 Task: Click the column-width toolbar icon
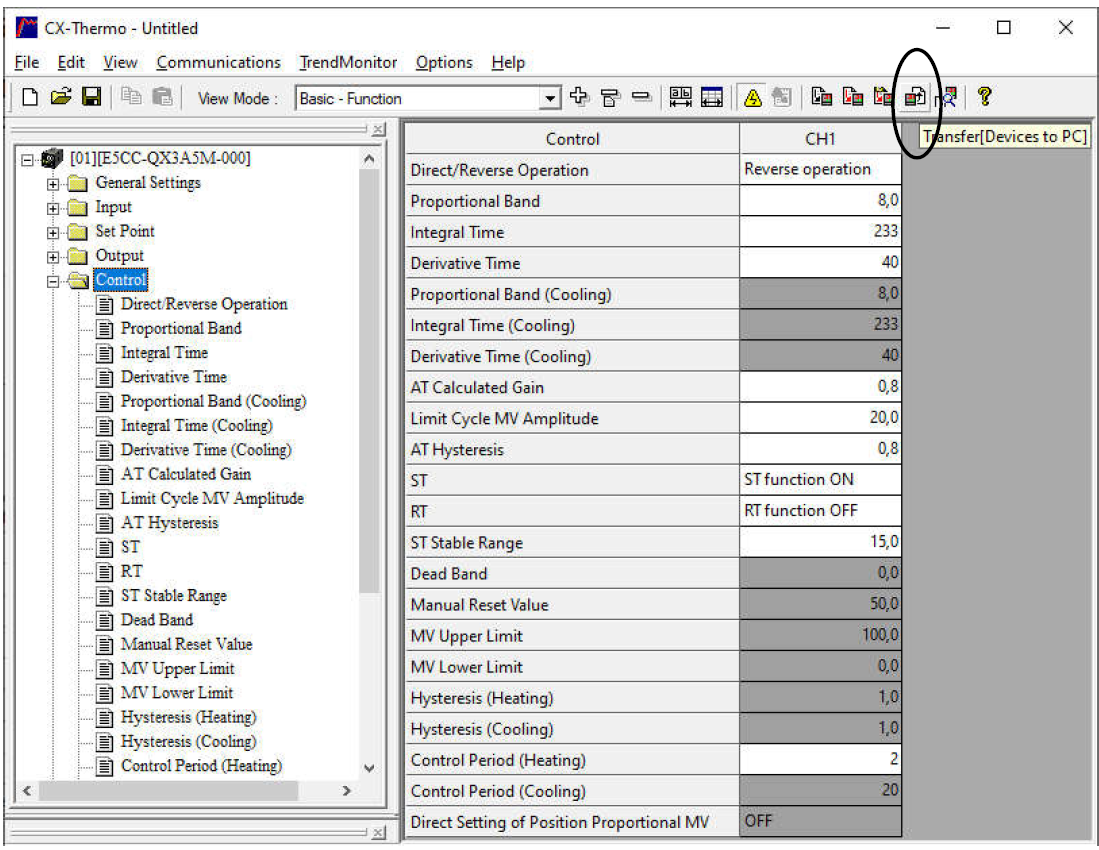click(x=681, y=97)
